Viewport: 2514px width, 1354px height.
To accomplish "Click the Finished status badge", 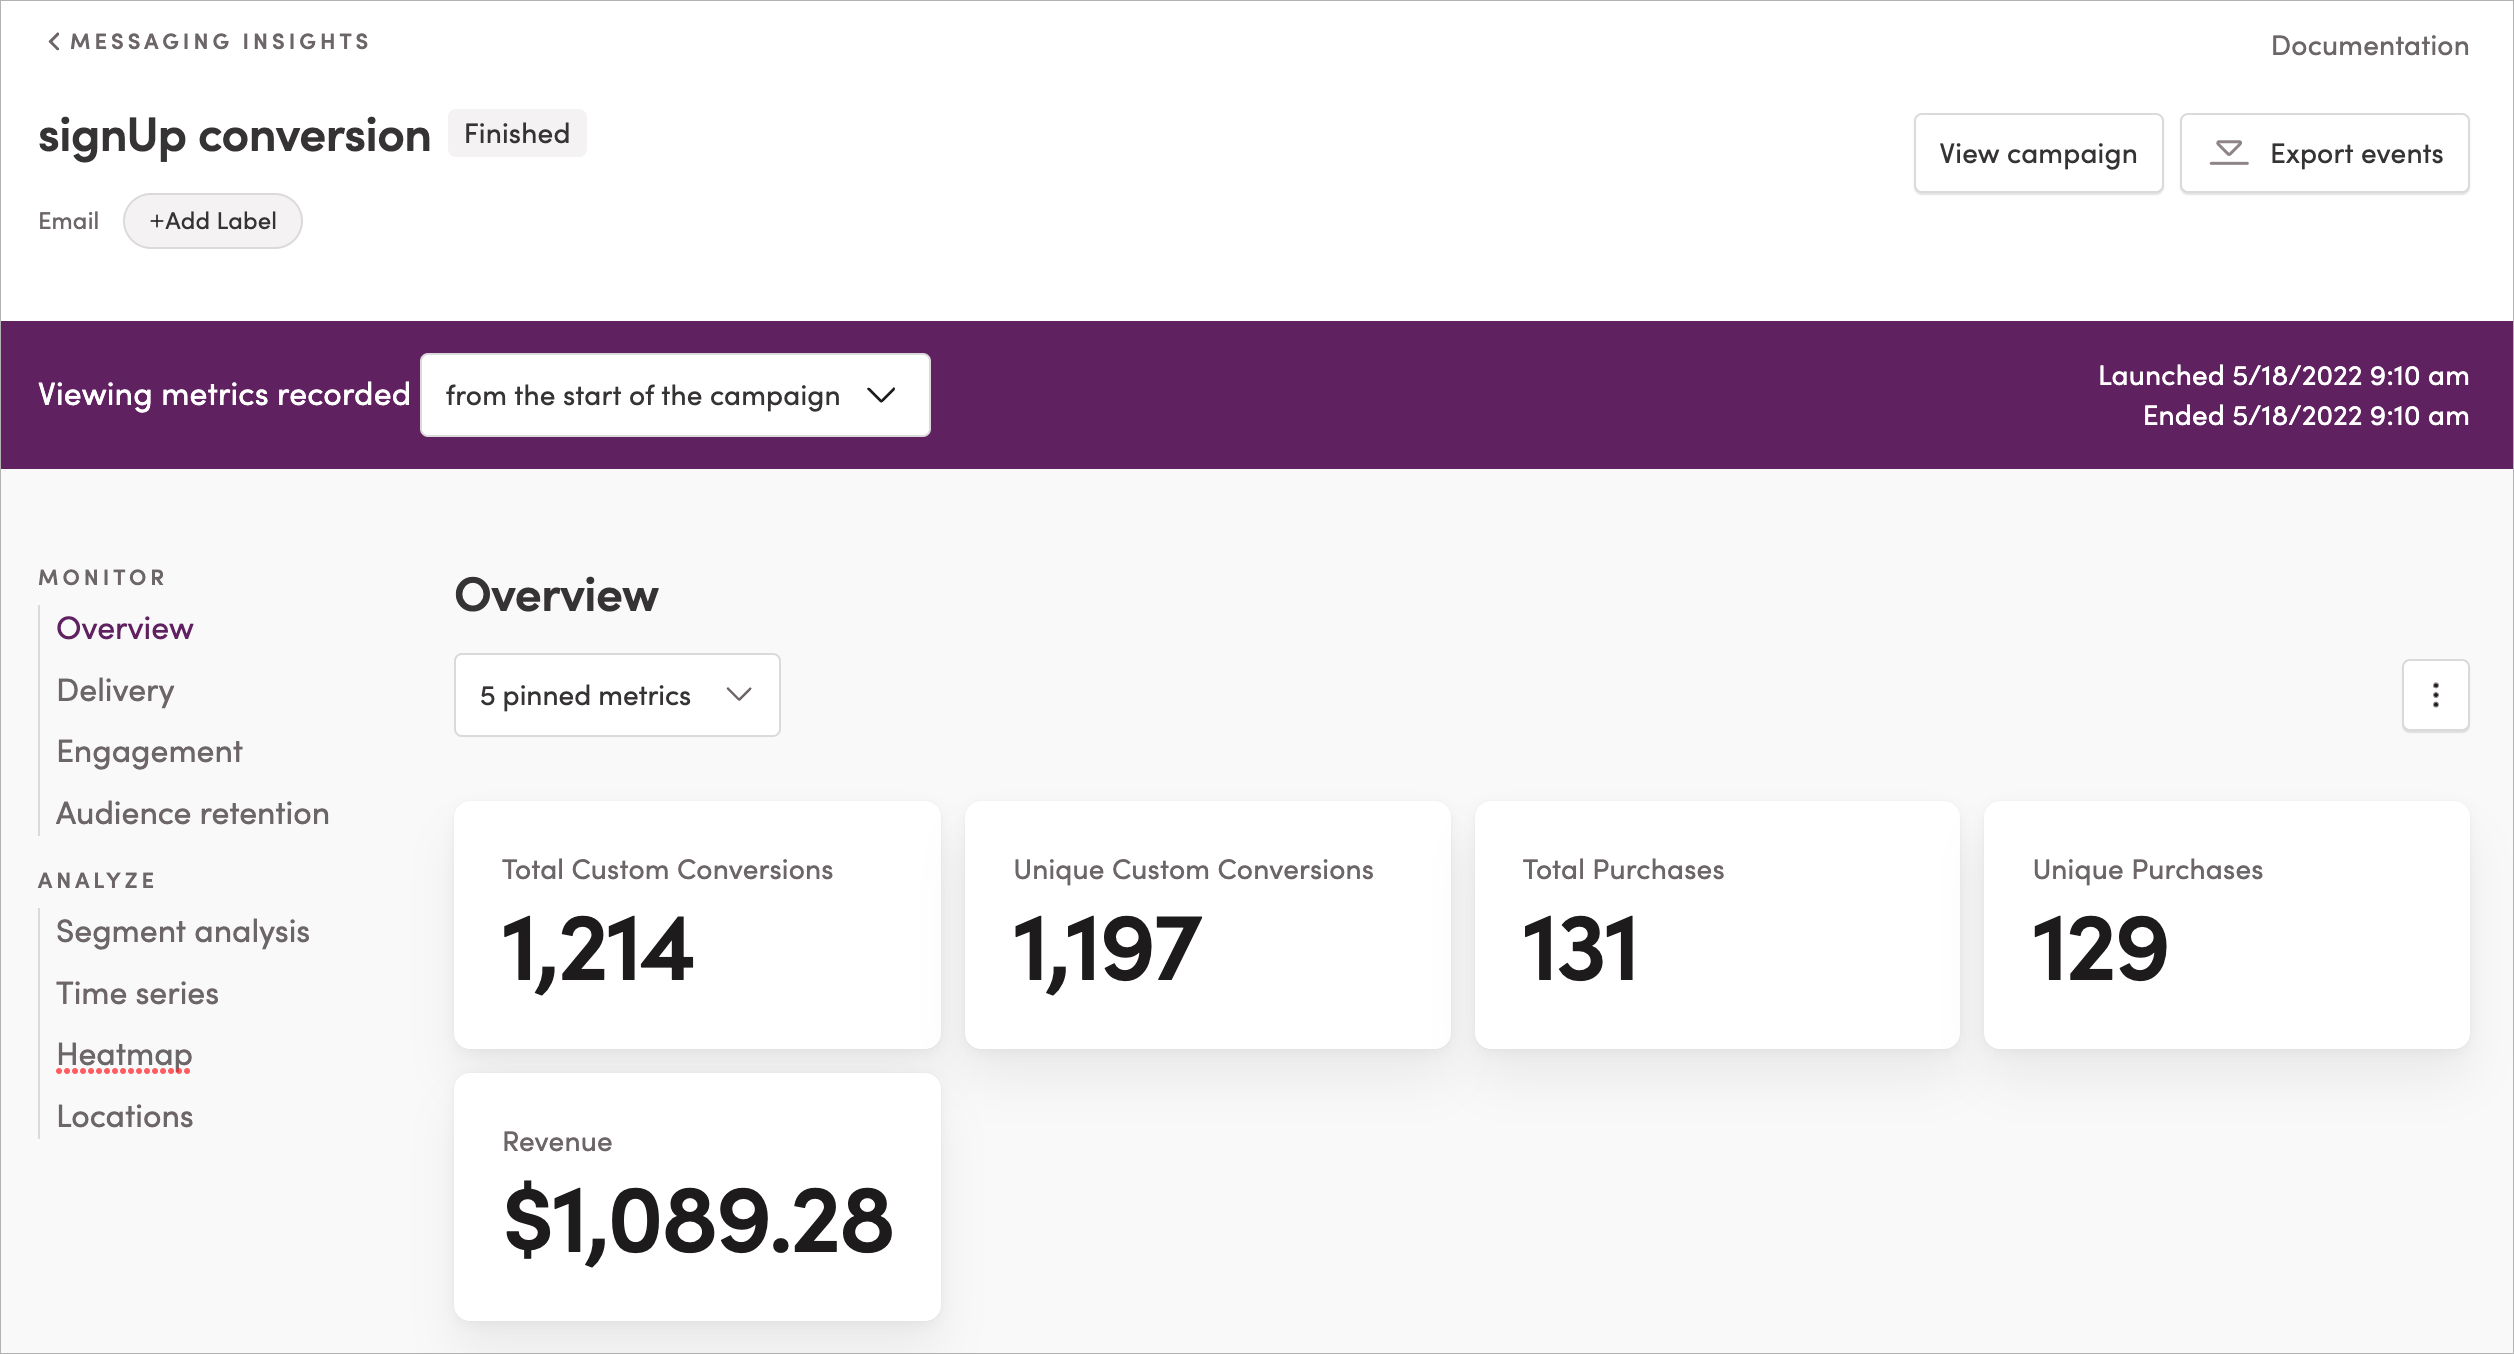I will pyautogui.click(x=516, y=132).
